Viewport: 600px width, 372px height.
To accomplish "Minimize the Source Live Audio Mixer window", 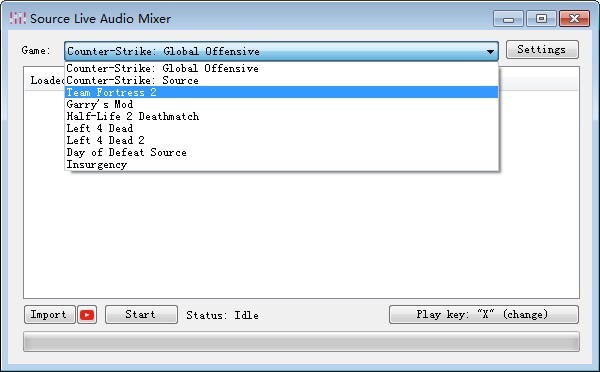I will tap(508, 19).
